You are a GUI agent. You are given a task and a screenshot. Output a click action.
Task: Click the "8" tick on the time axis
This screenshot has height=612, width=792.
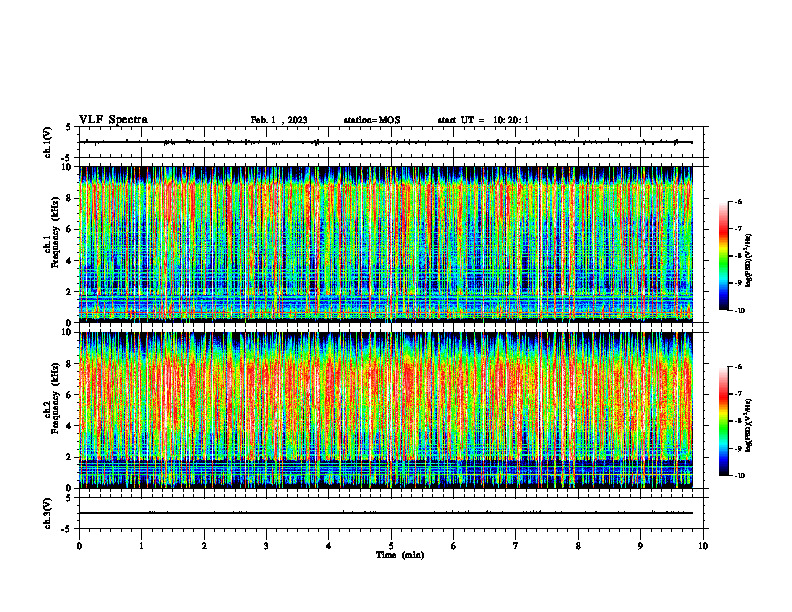click(x=578, y=546)
